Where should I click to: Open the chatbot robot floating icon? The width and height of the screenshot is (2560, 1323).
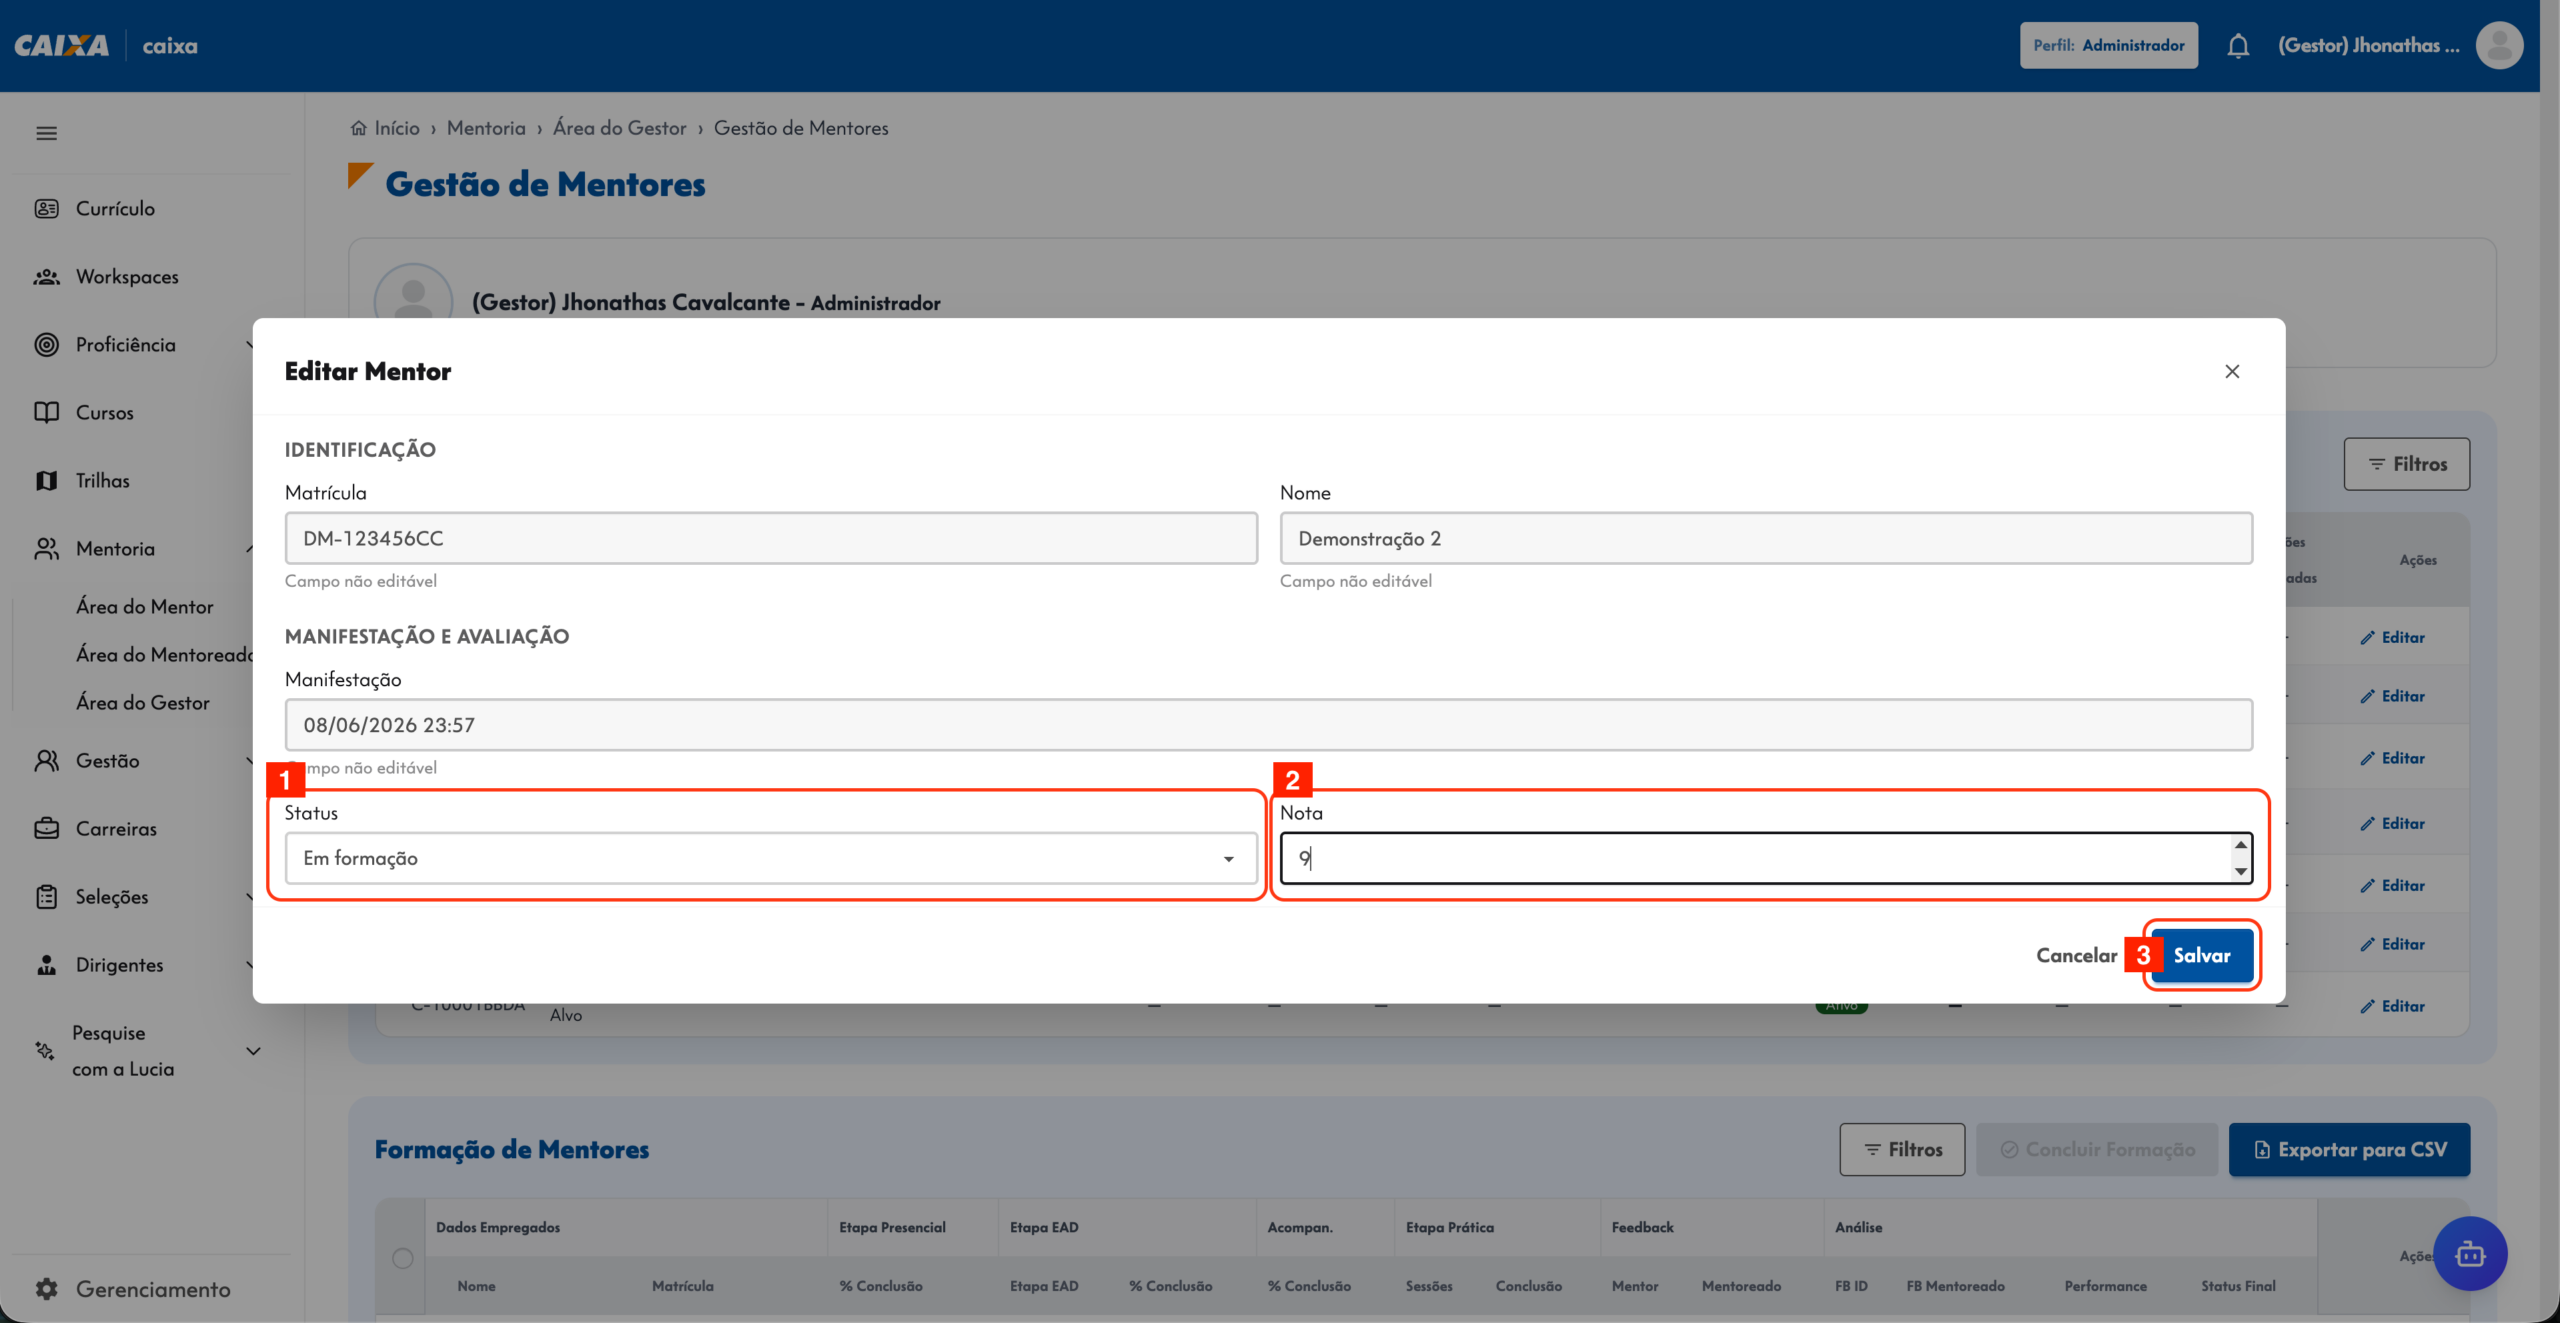click(2470, 1253)
